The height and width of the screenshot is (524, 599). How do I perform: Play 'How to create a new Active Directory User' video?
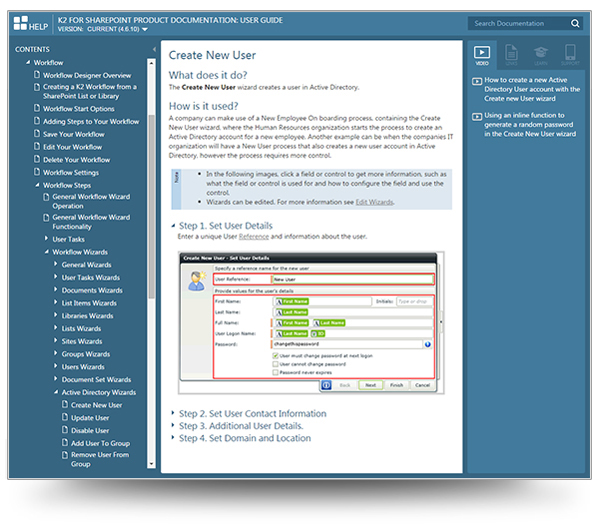click(x=532, y=89)
